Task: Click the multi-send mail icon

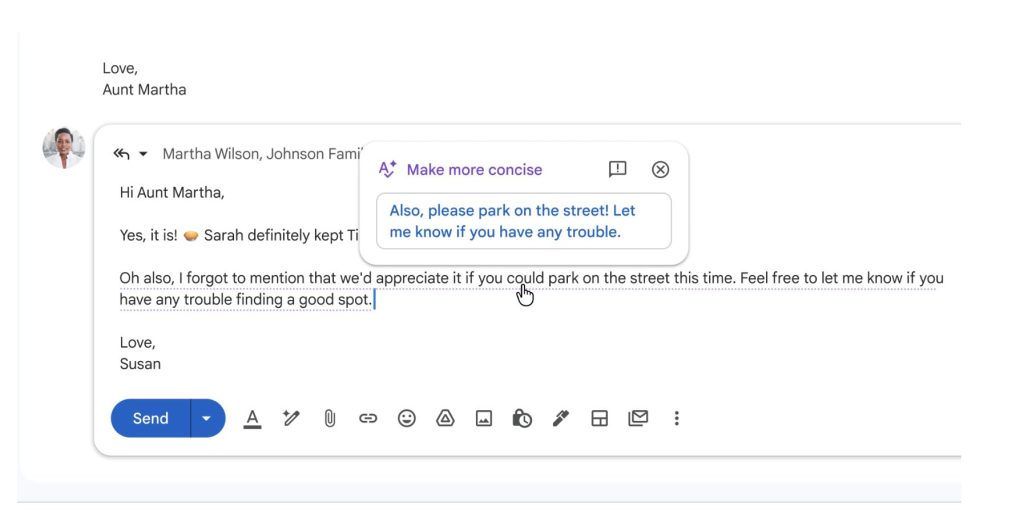Action: point(638,418)
